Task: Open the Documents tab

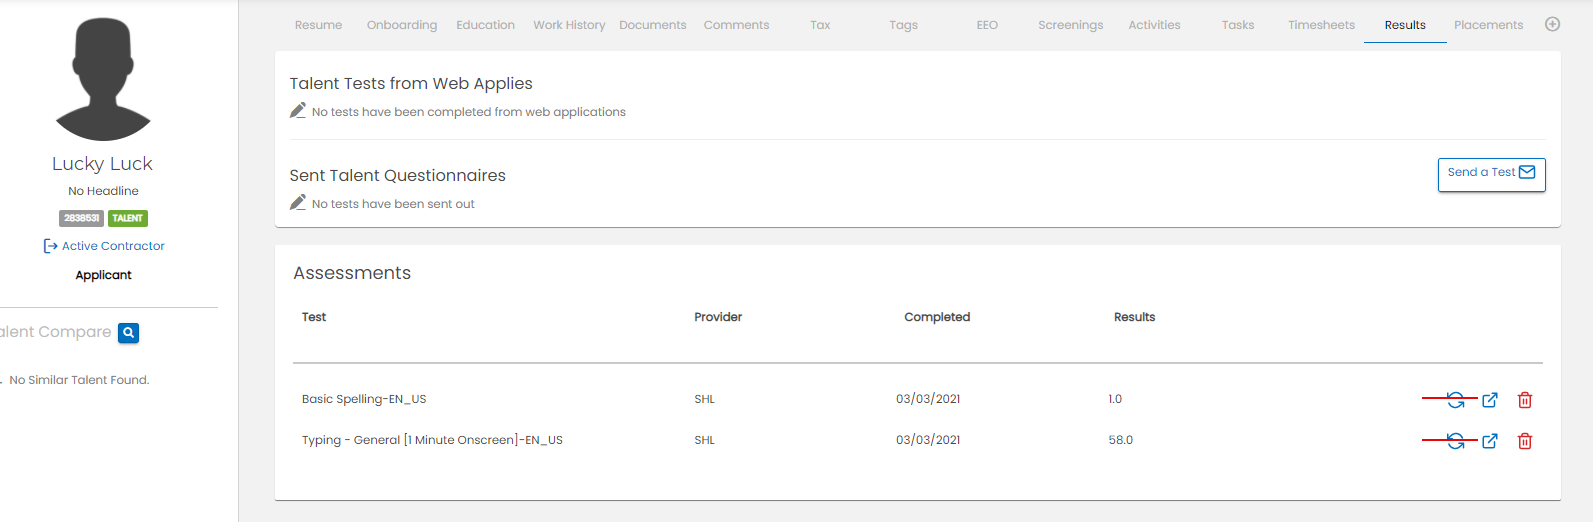Action: [652, 25]
